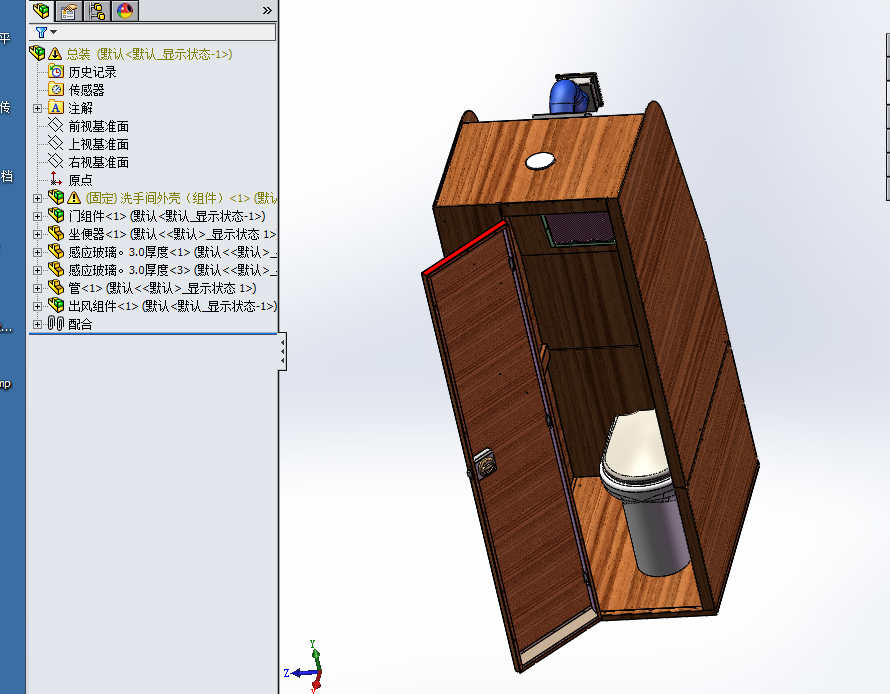
Task: Select 配合 mates item
Action: pyautogui.click(x=80, y=325)
